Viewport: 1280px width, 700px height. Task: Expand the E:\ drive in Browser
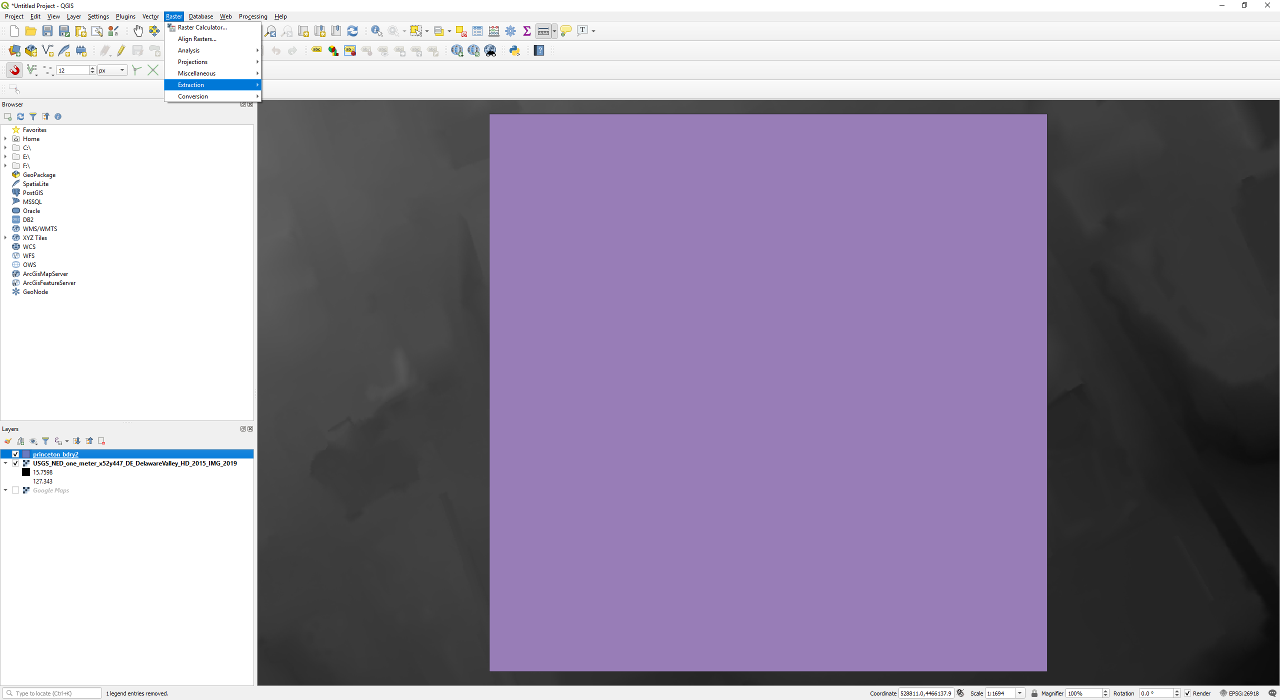coord(5,157)
